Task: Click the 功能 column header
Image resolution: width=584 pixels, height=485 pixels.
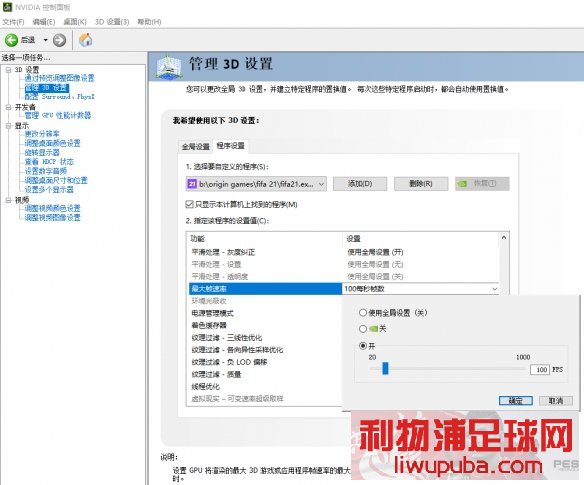Action: 264,238
